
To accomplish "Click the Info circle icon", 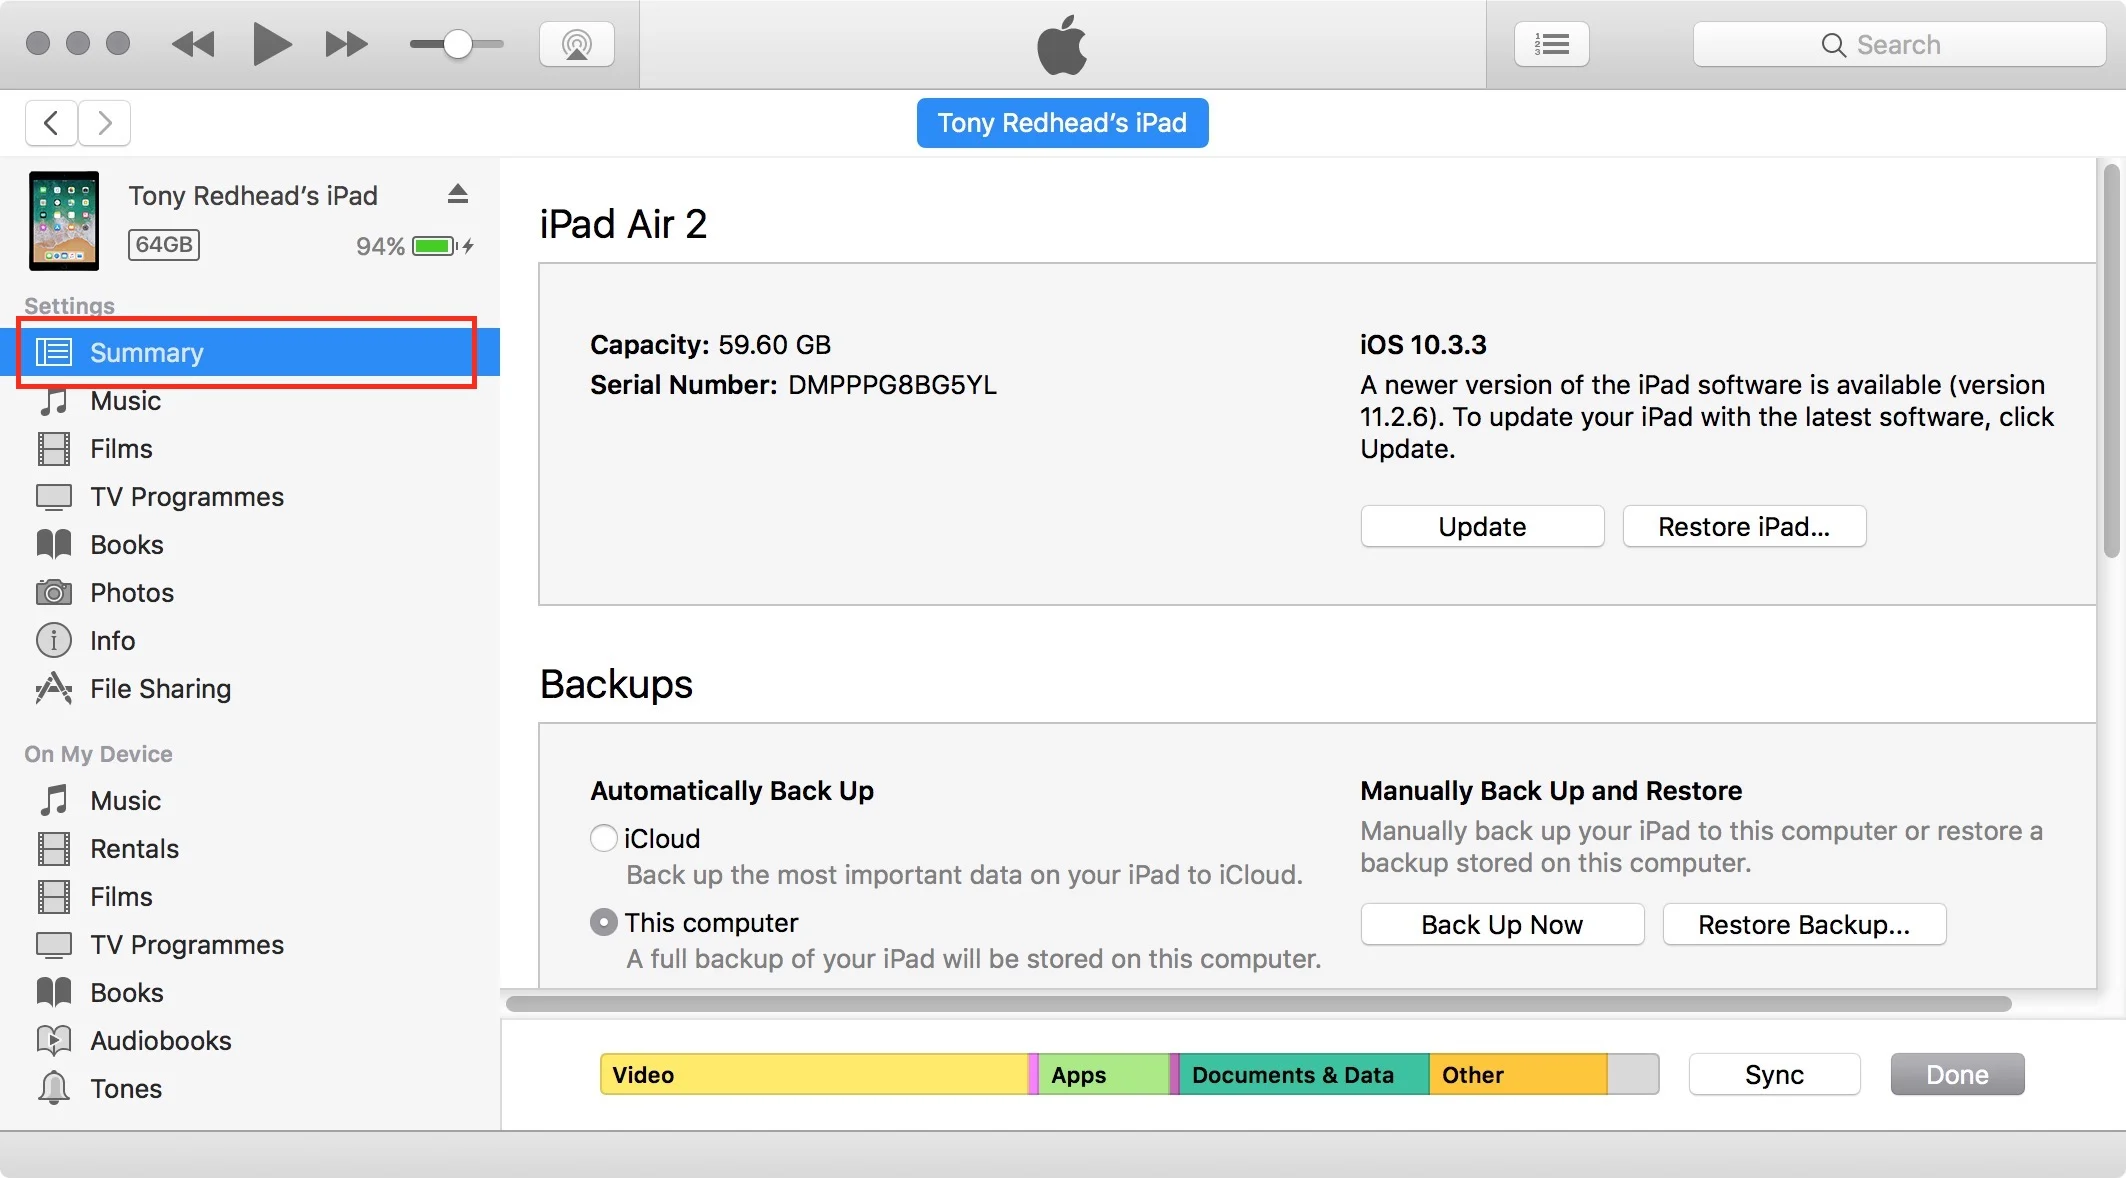I will (54, 641).
